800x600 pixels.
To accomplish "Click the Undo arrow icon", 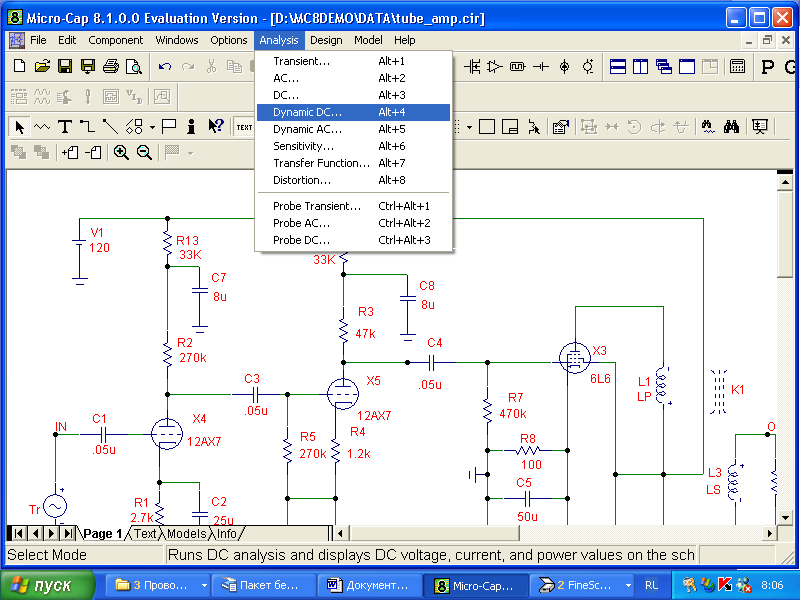I will (x=165, y=67).
